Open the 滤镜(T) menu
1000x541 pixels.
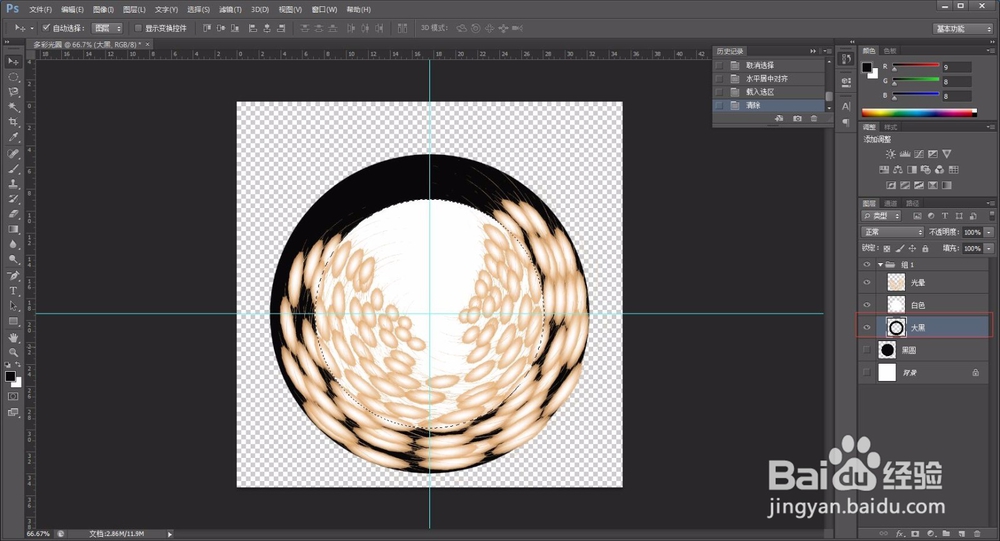click(x=230, y=10)
